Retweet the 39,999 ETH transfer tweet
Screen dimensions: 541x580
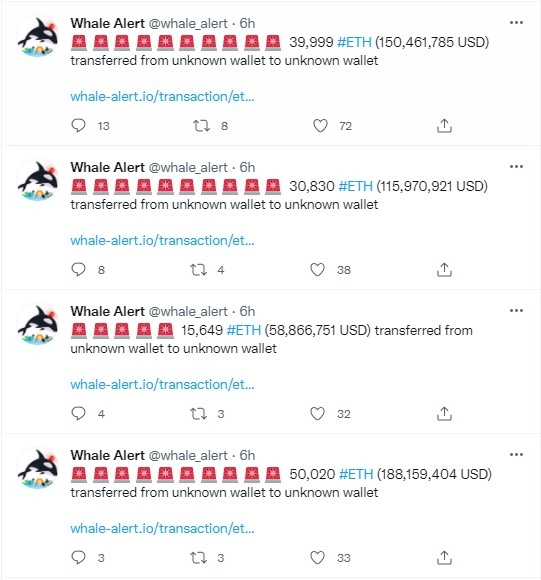[x=201, y=126]
